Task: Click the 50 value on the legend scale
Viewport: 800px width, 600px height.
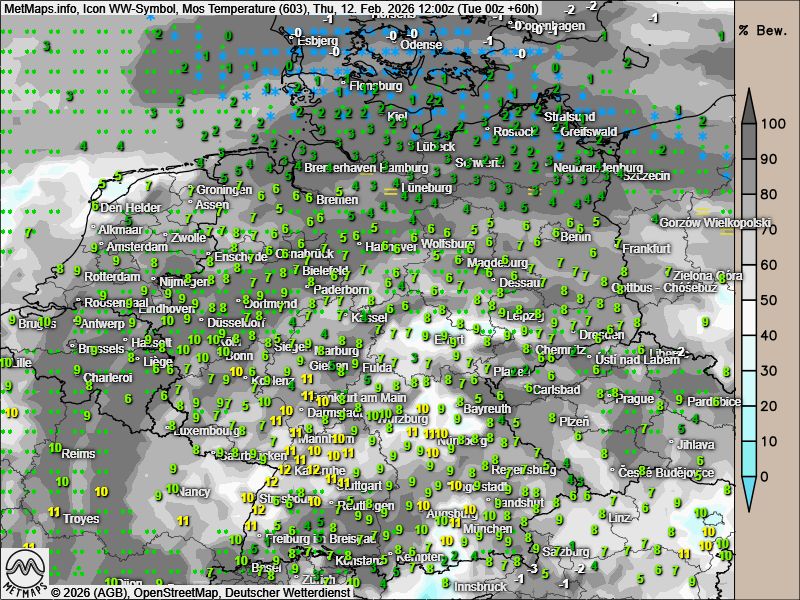Action: click(x=771, y=300)
